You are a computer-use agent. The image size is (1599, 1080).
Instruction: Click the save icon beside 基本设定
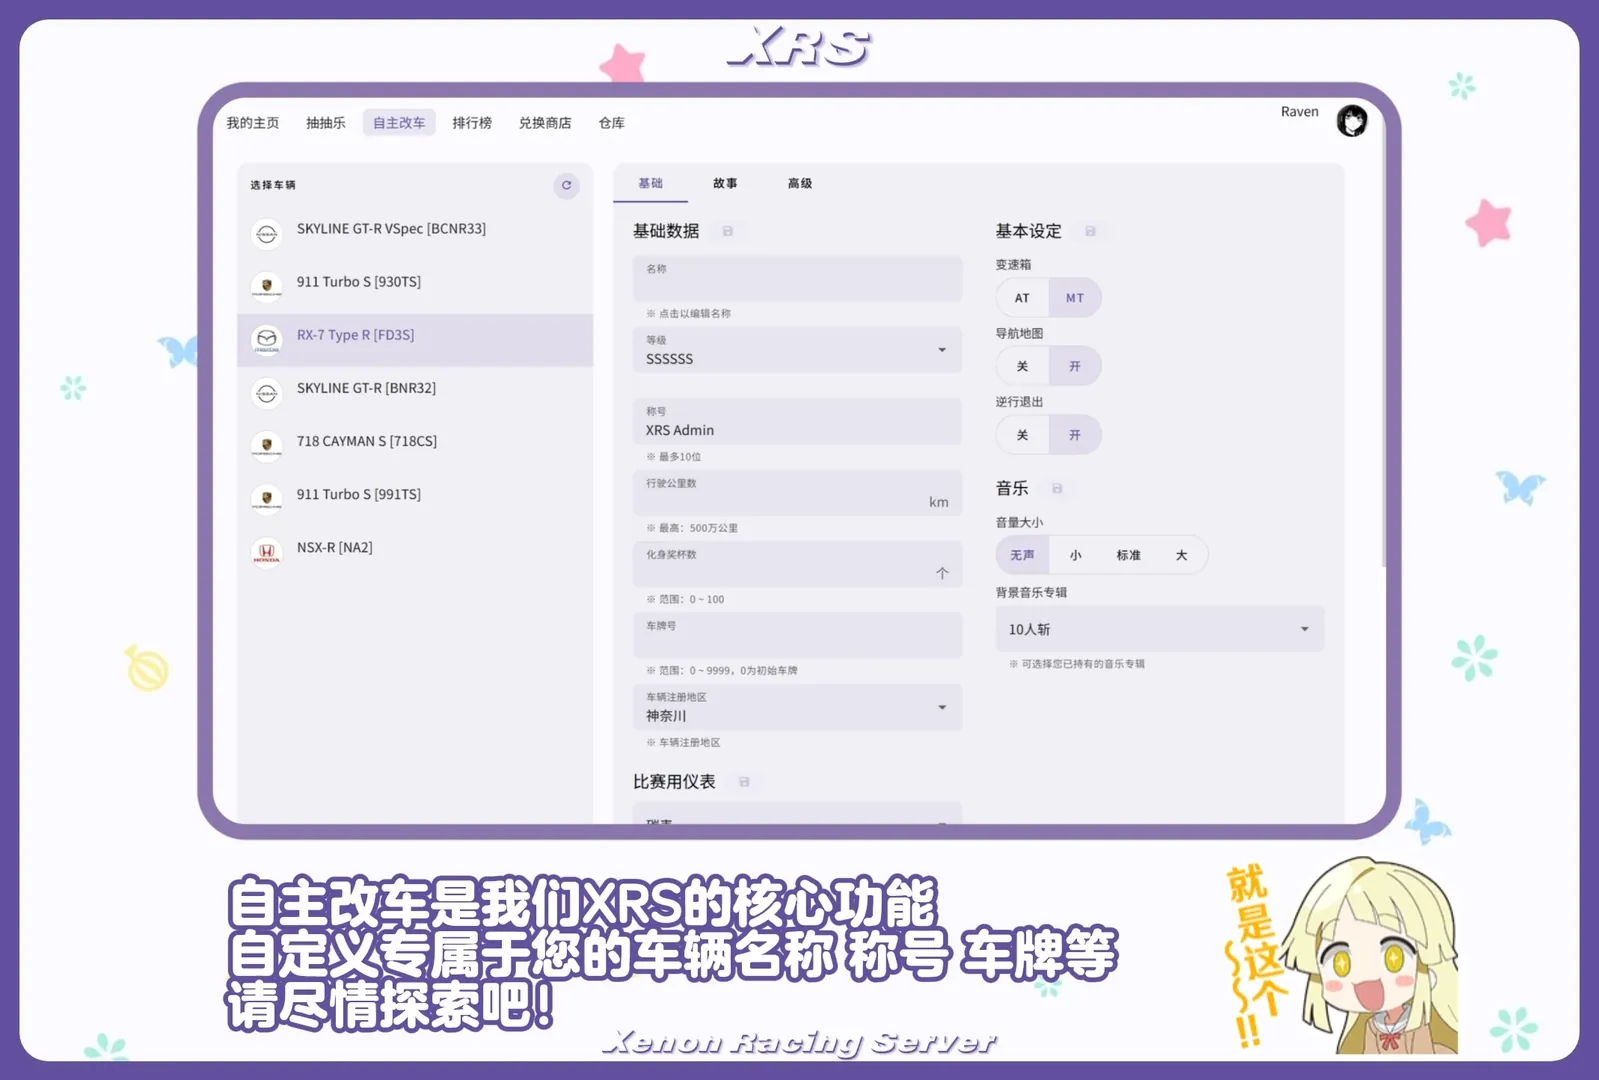(x=1090, y=231)
